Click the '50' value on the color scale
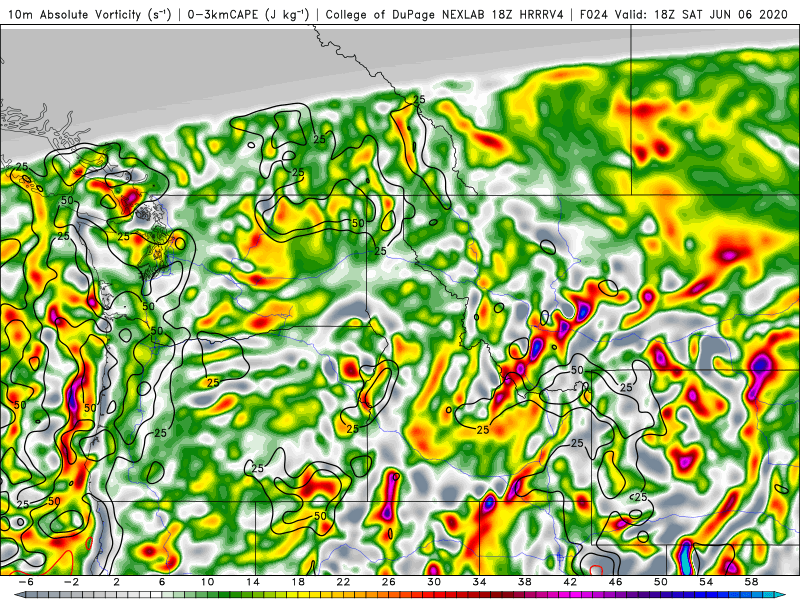 point(661,582)
